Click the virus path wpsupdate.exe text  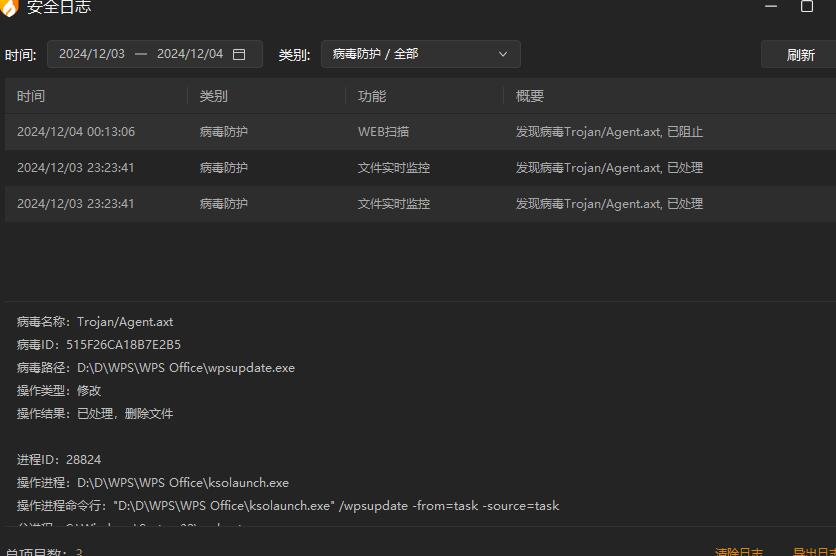(186, 368)
